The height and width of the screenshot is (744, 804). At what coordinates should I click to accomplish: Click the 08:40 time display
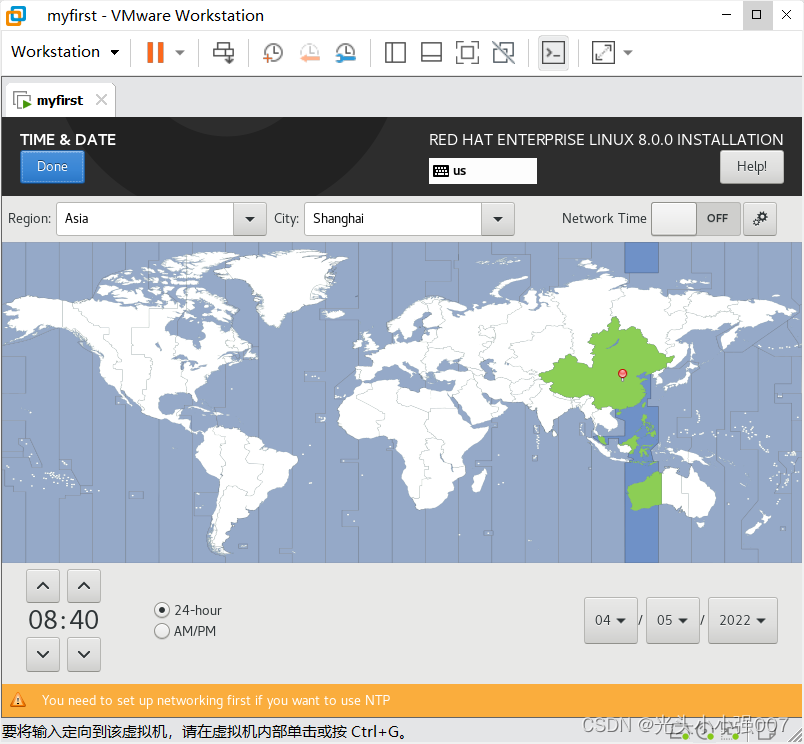64,620
